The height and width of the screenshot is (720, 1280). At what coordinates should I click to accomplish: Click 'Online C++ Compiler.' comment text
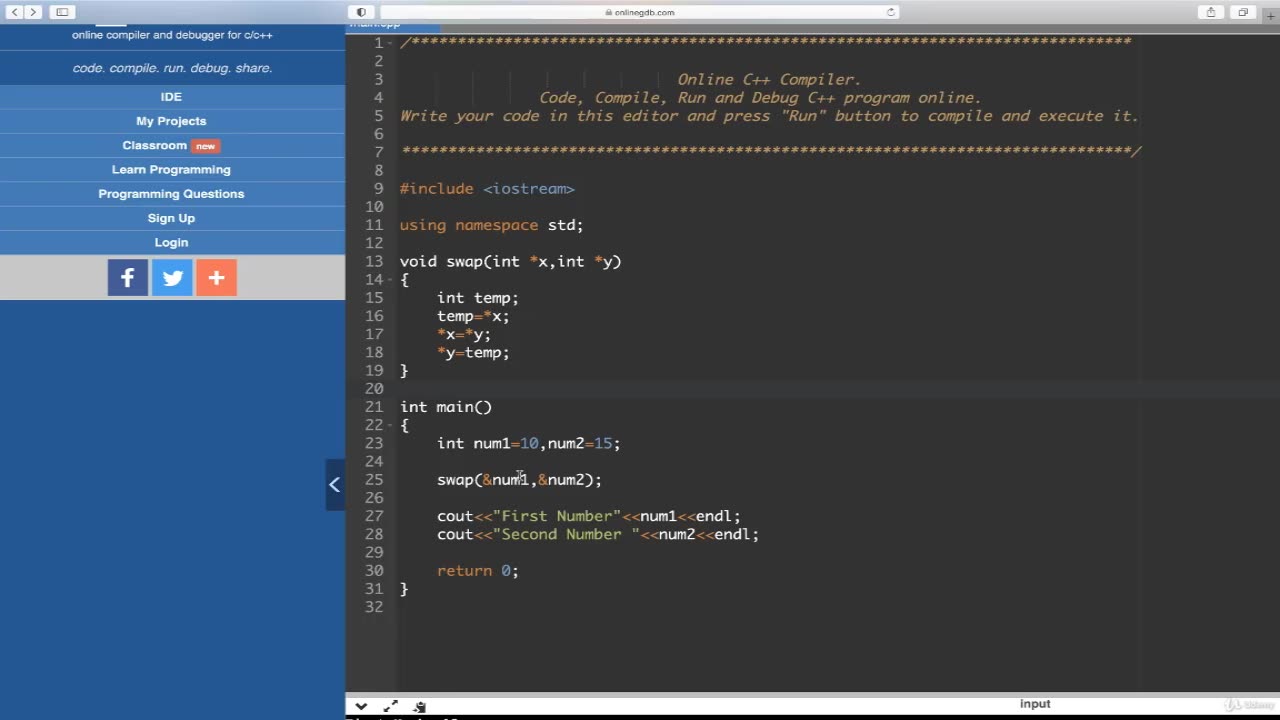769,80
